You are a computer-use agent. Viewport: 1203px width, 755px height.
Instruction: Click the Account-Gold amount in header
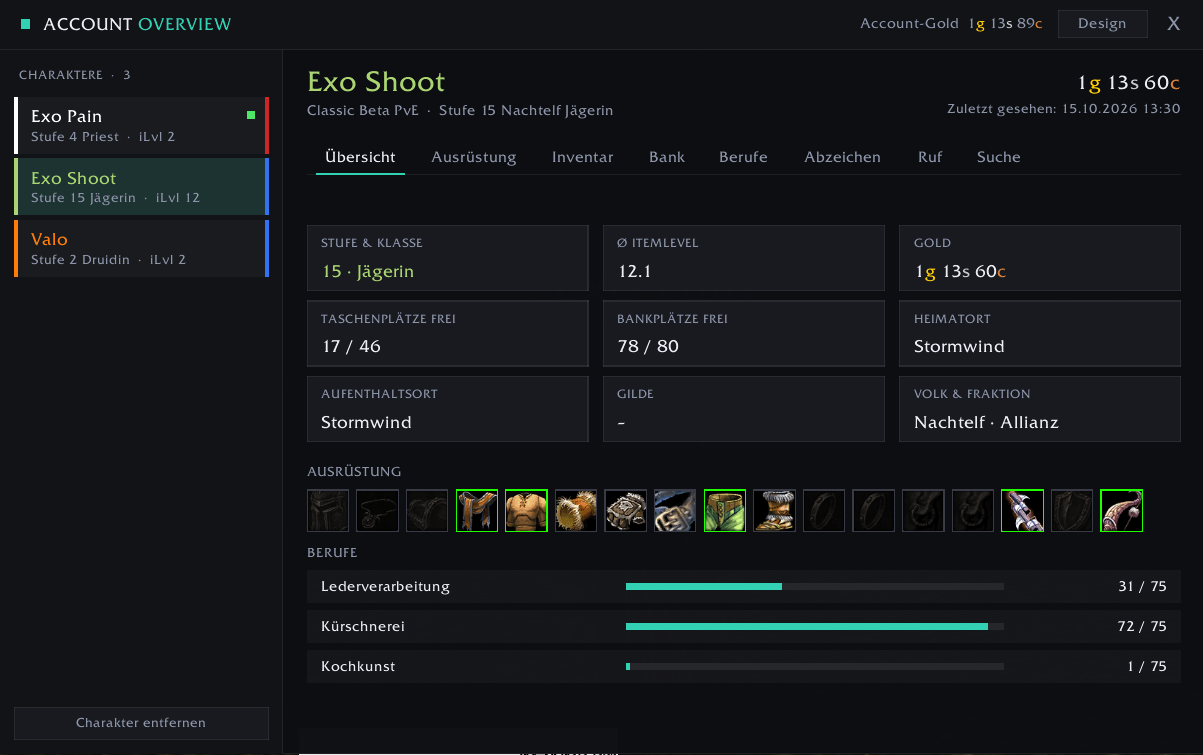point(1005,24)
